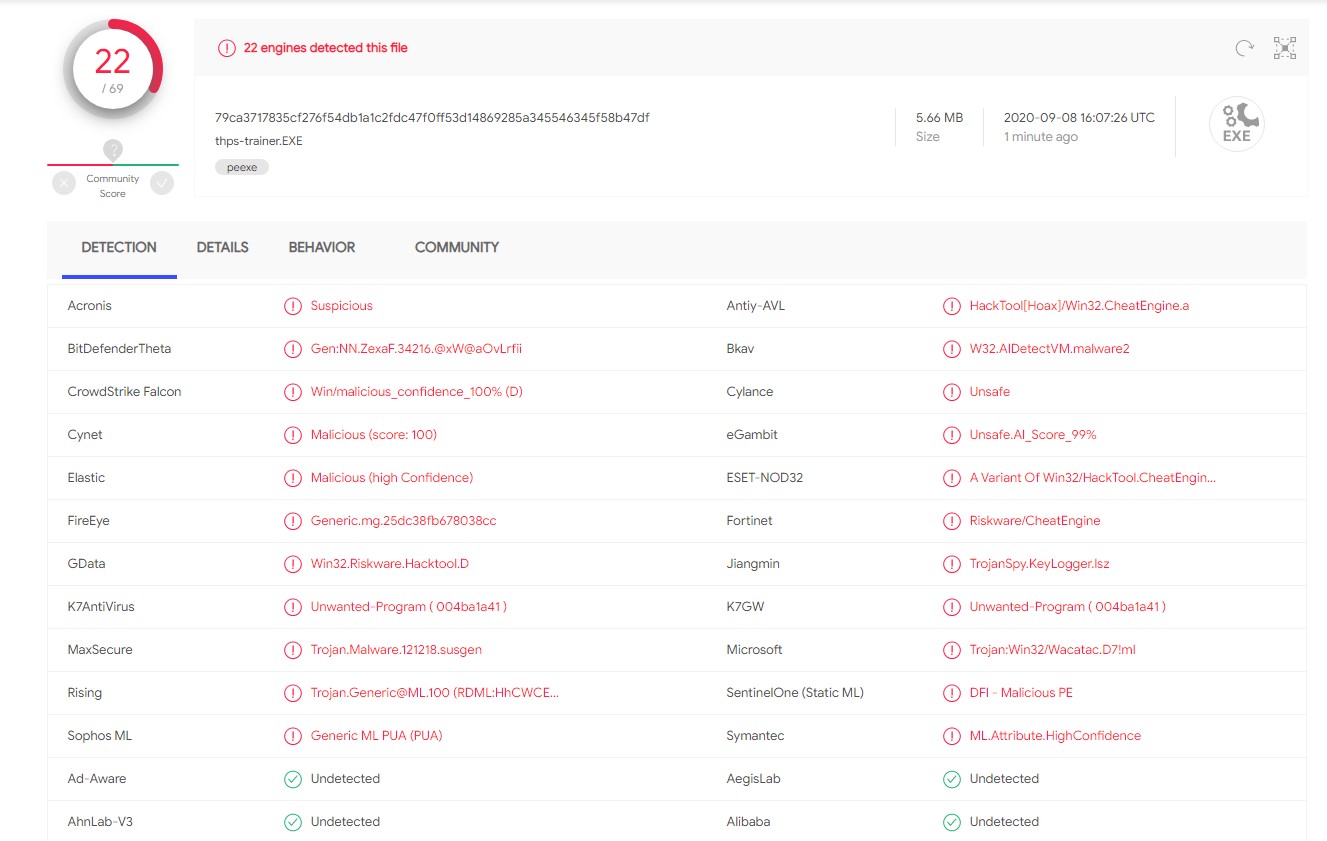The image size is (1327, 841).
Task: Click alert icon in detection banner
Action: [x=227, y=48]
